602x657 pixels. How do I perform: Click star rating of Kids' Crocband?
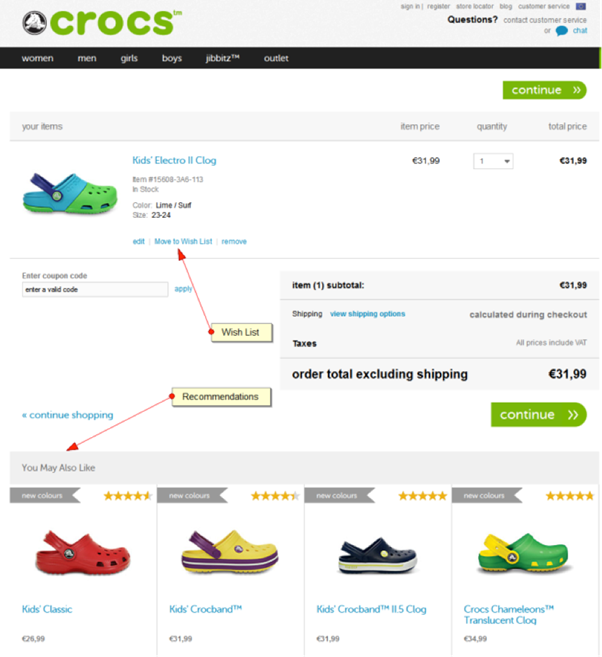point(275,496)
